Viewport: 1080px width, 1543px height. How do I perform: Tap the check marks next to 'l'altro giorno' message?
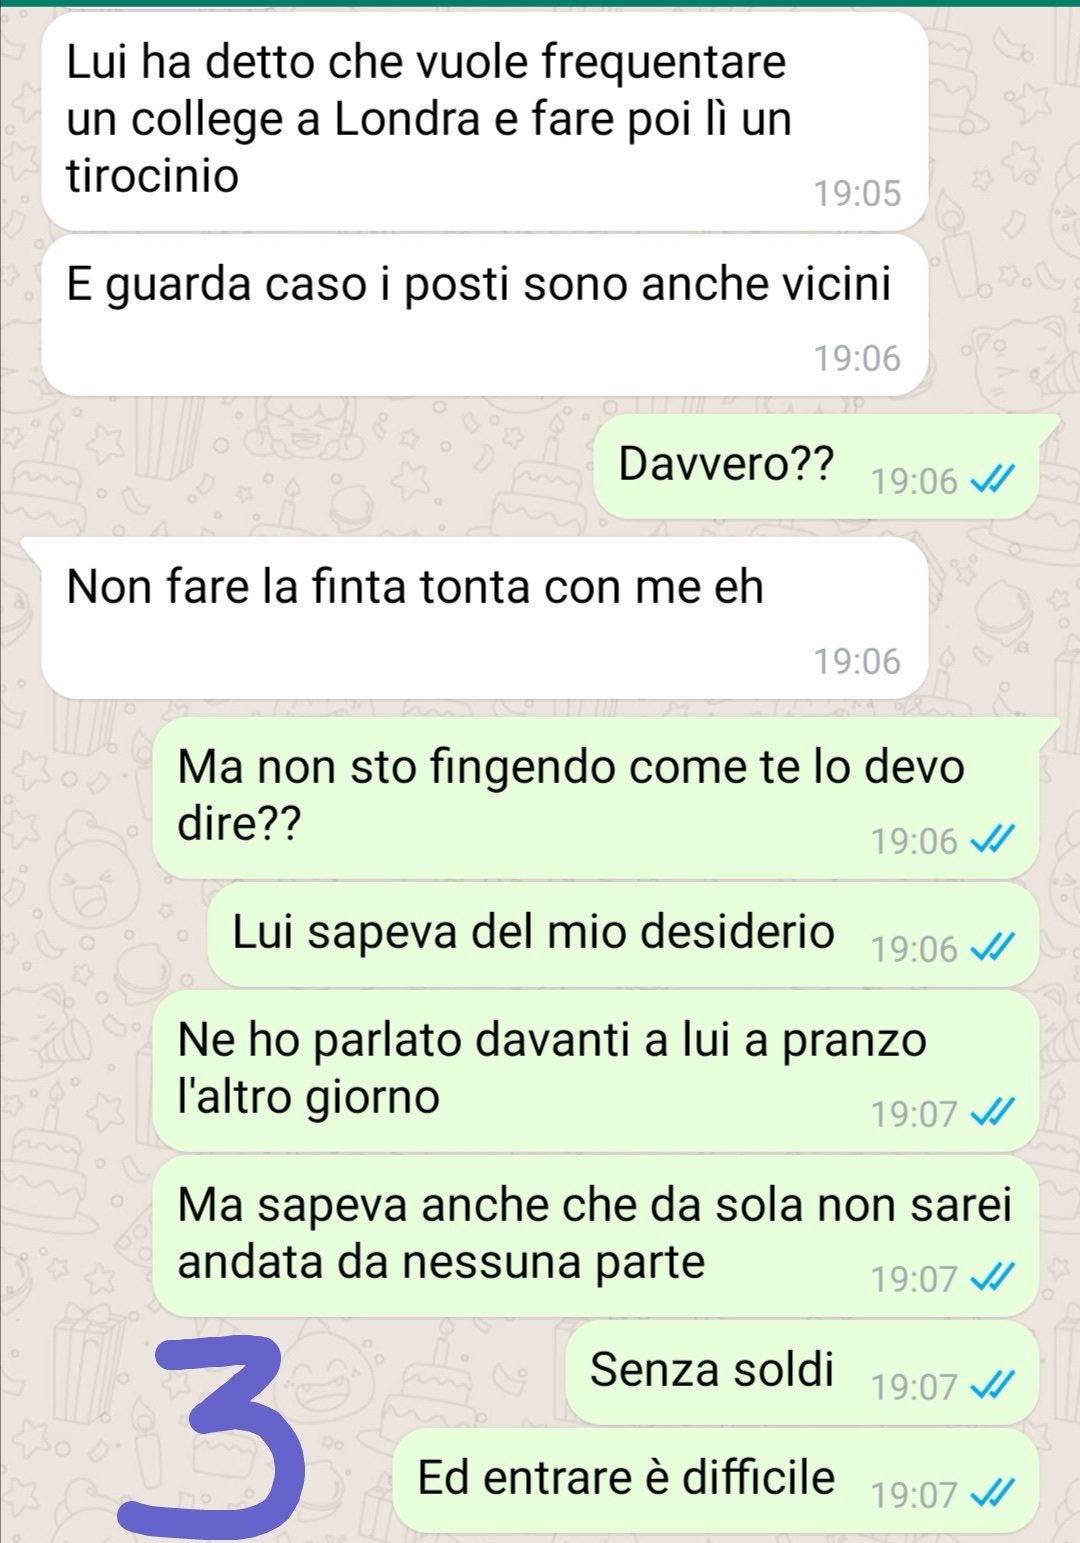tap(995, 1112)
